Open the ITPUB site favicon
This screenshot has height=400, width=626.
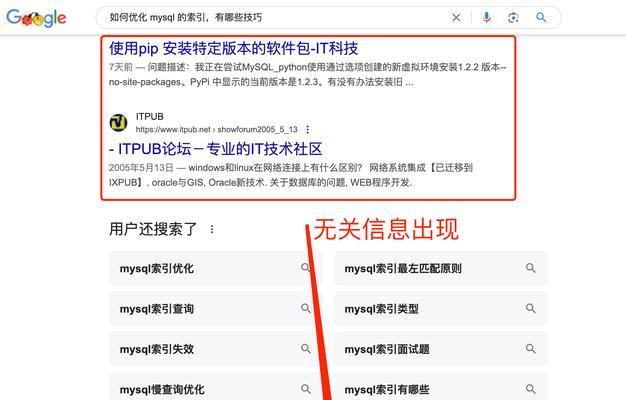click(119, 123)
